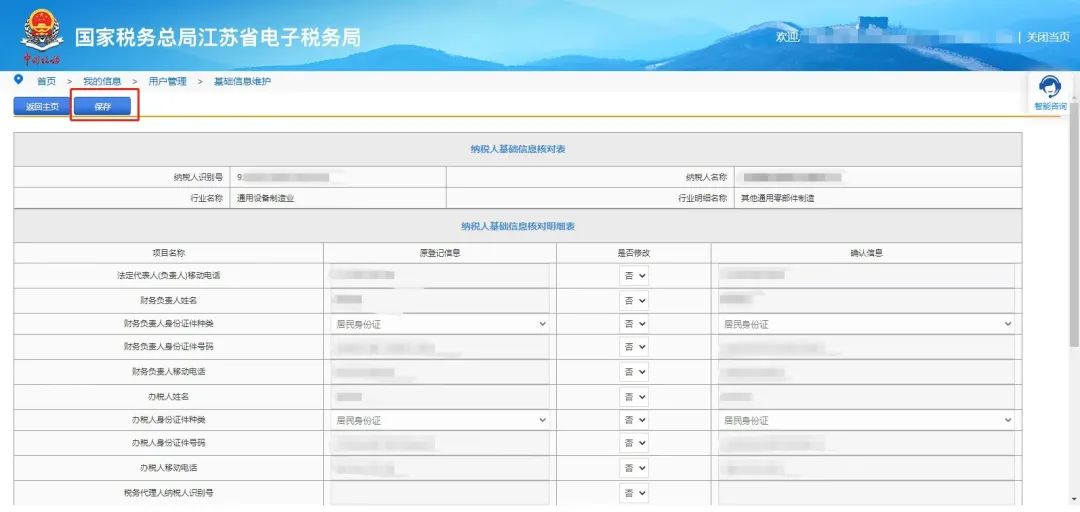Open confirmed 财务负责人身份证件种类 dropdown
The width and height of the screenshot is (1080, 512).
(866, 324)
